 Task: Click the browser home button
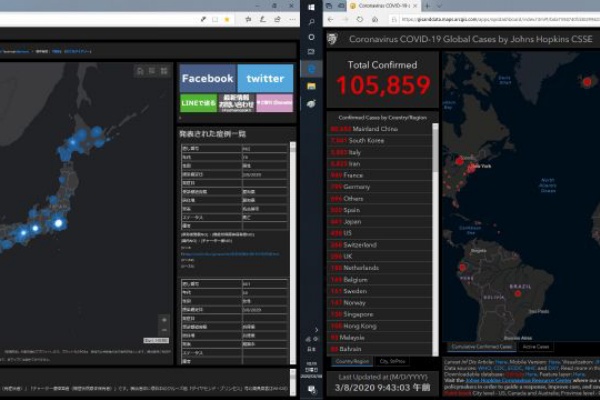[x=376, y=19]
